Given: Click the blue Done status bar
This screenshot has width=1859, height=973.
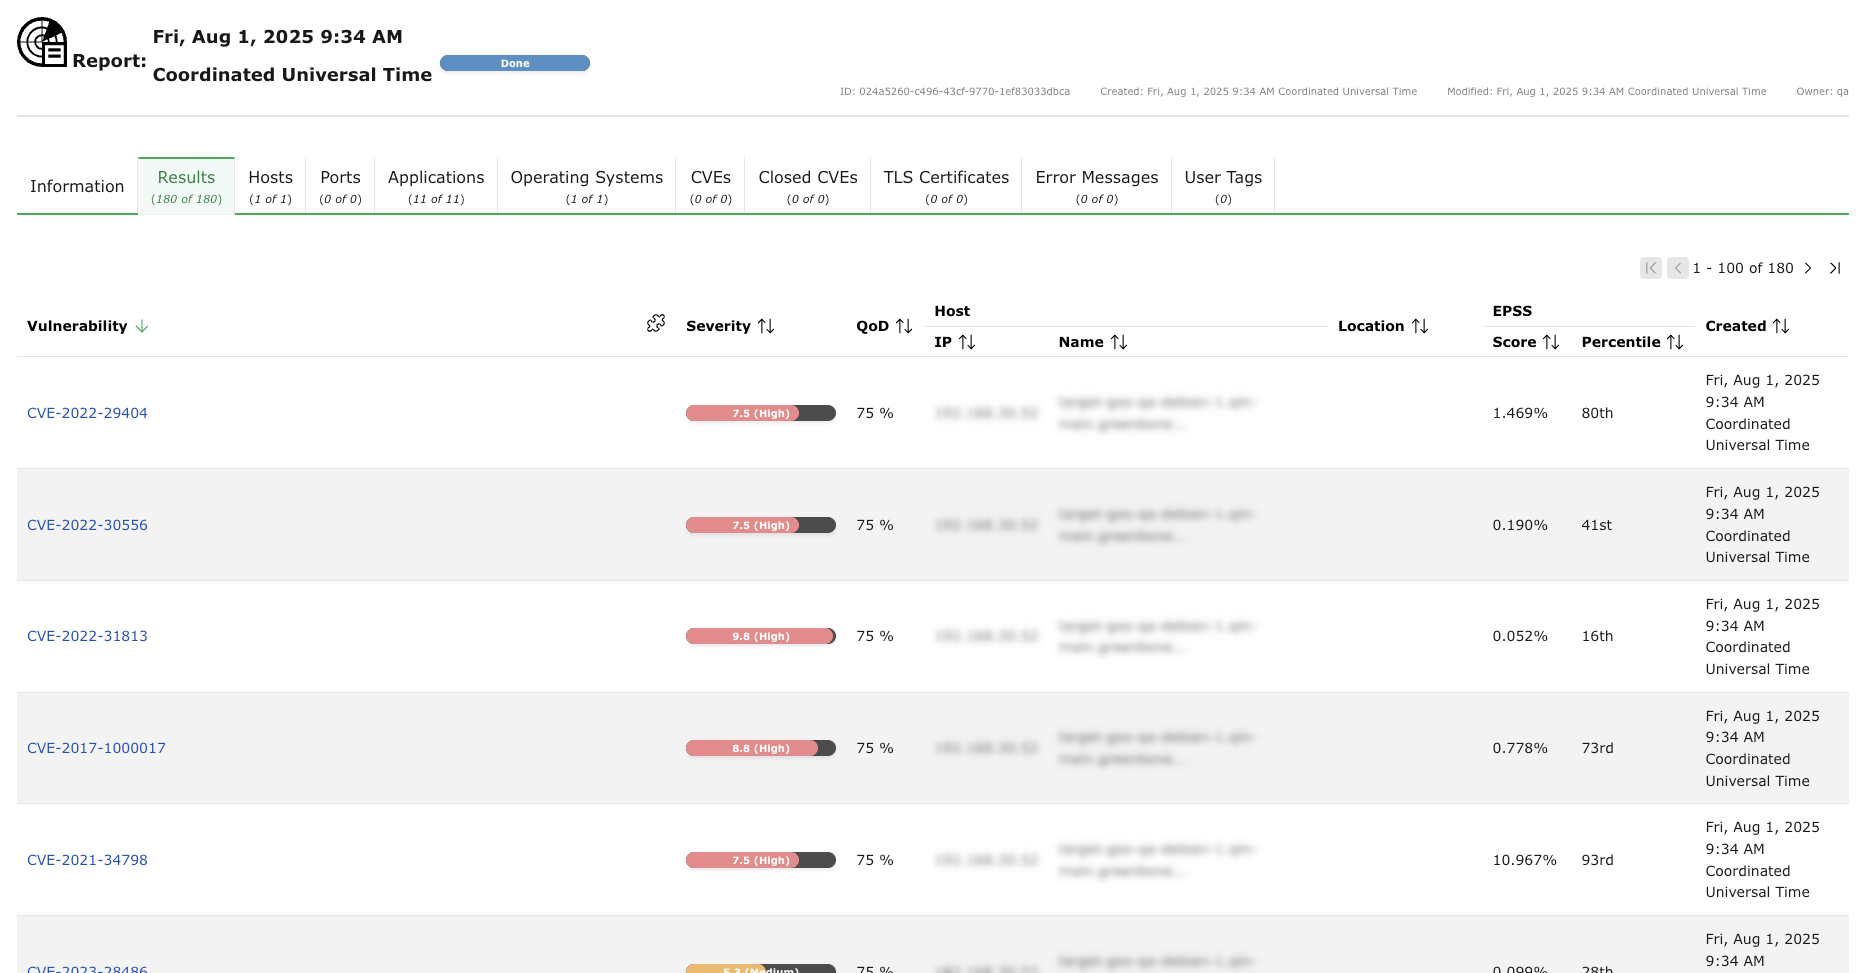Looking at the screenshot, I should click(515, 63).
